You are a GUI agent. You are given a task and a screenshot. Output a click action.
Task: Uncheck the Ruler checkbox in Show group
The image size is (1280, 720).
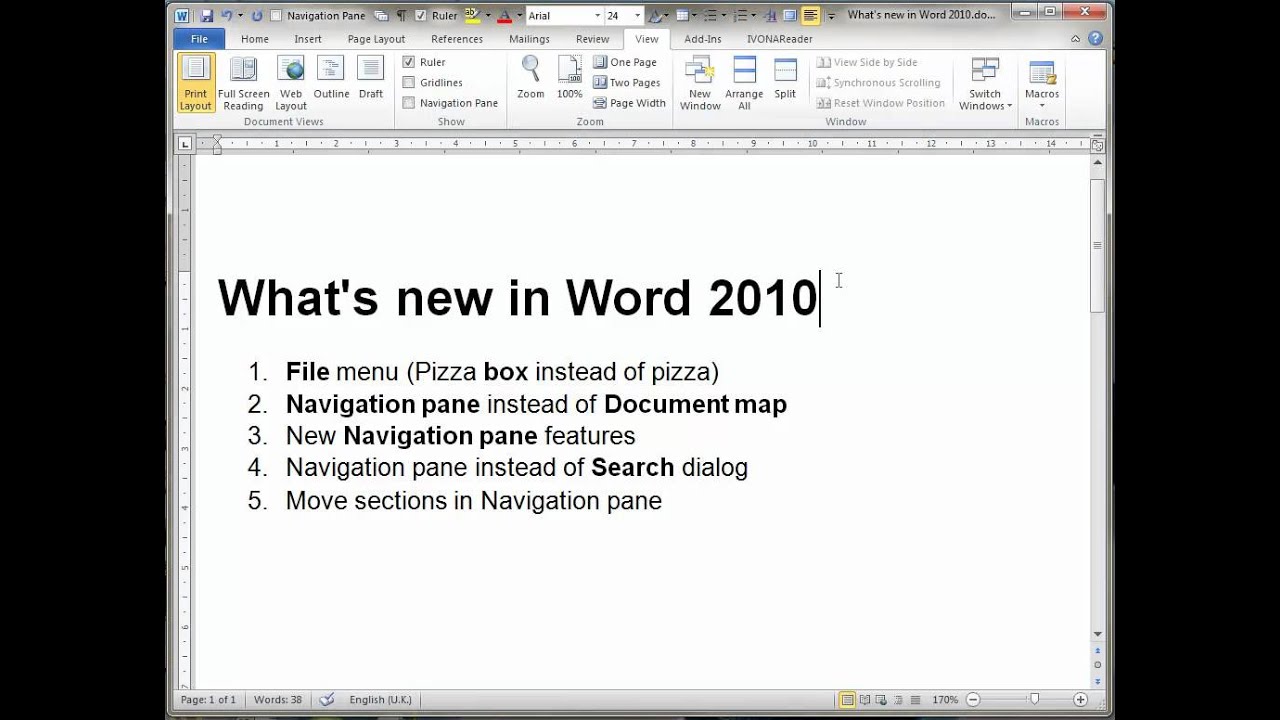click(409, 62)
